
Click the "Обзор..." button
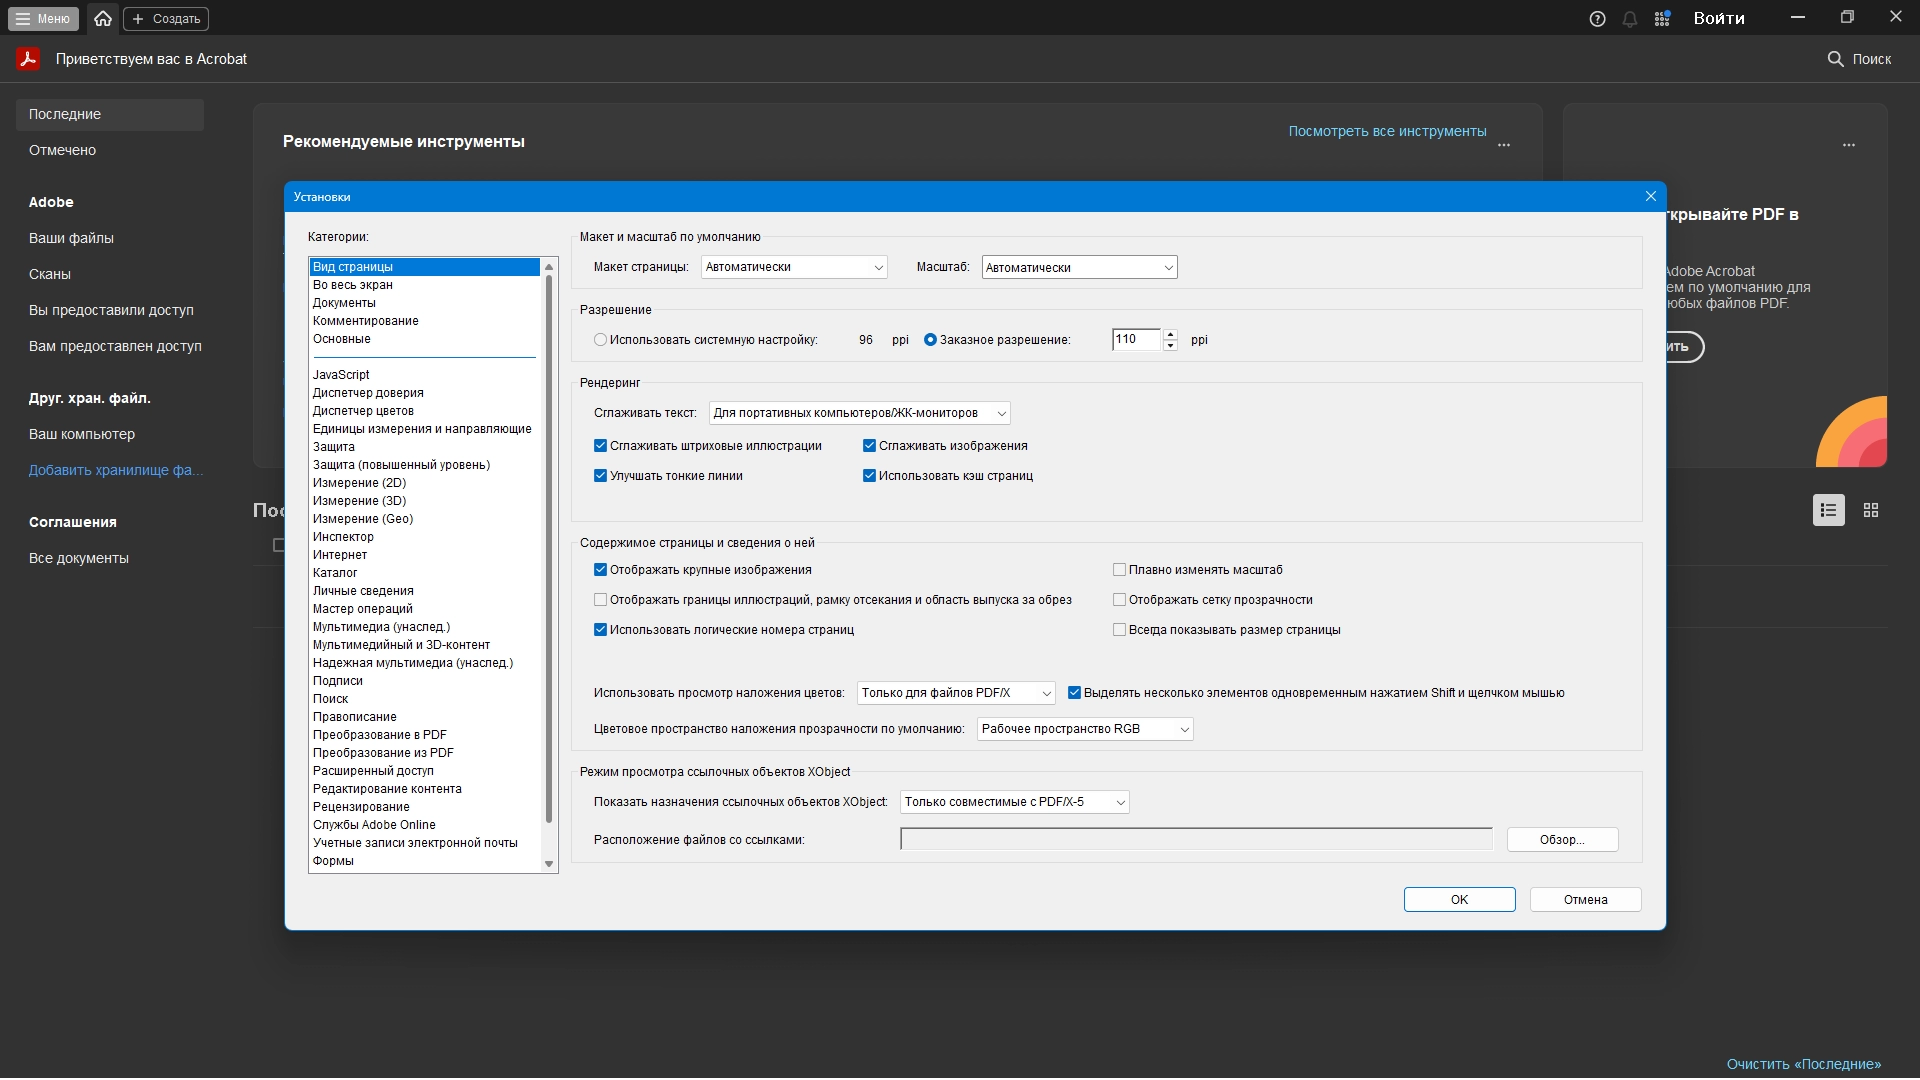[x=1561, y=840]
